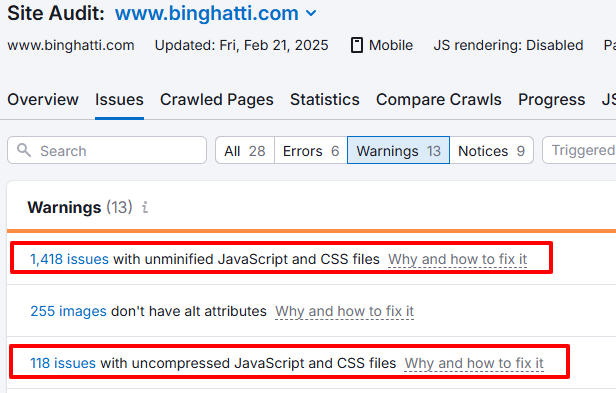Viewport: 616px width, 393px height.
Task: Switch to the Overview tab
Action: [x=43, y=100]
